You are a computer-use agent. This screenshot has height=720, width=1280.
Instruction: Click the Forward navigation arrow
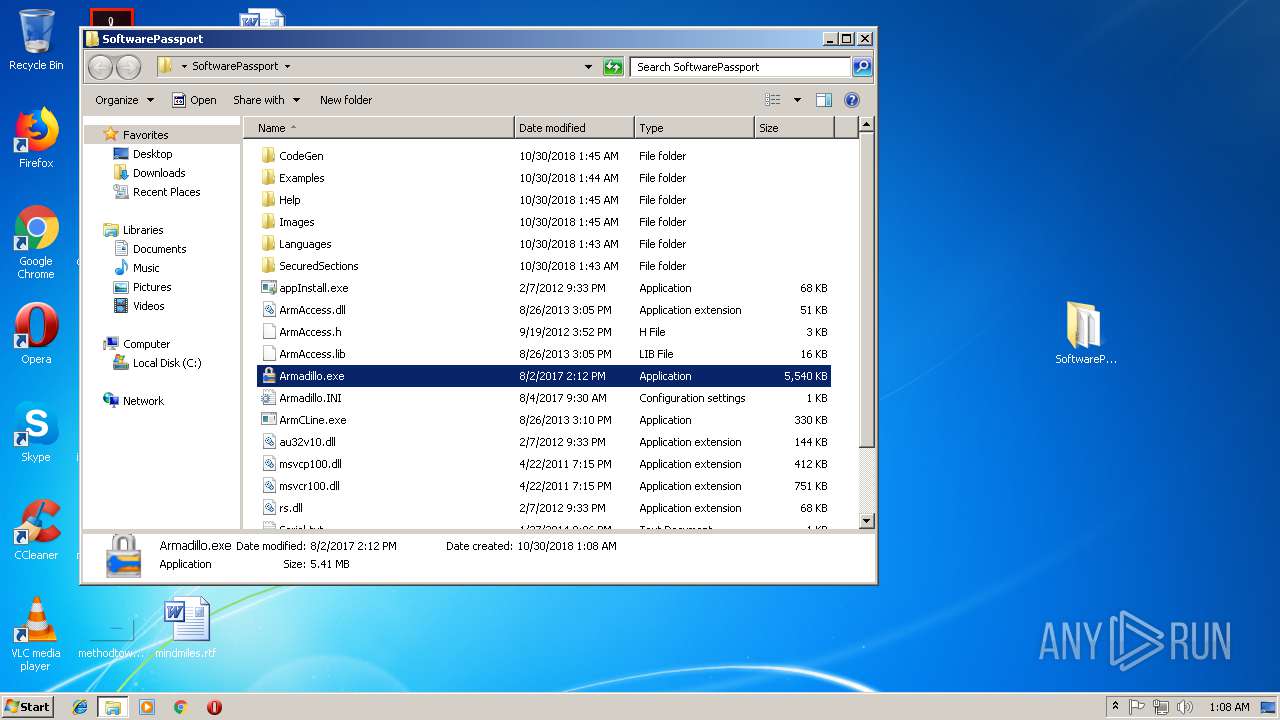pyautogui.click(x=128, y=67)
